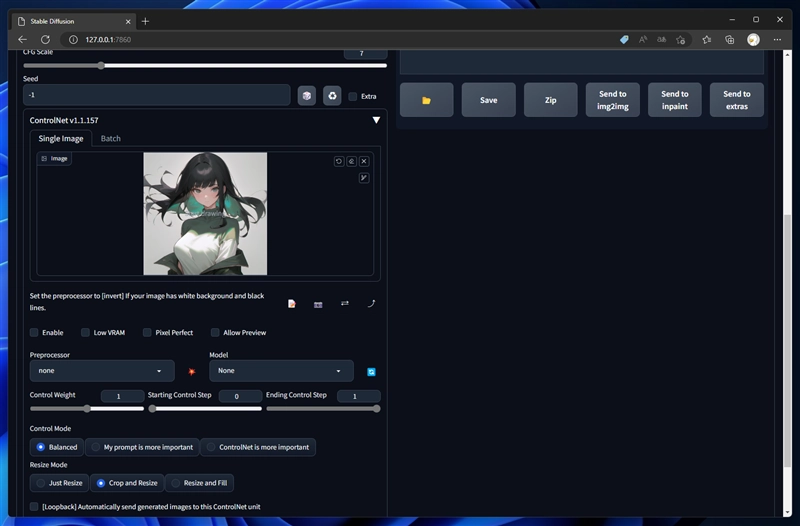800x526 pixels.
Task: Click the browser page refresh icon
Action: click(45, 39)
